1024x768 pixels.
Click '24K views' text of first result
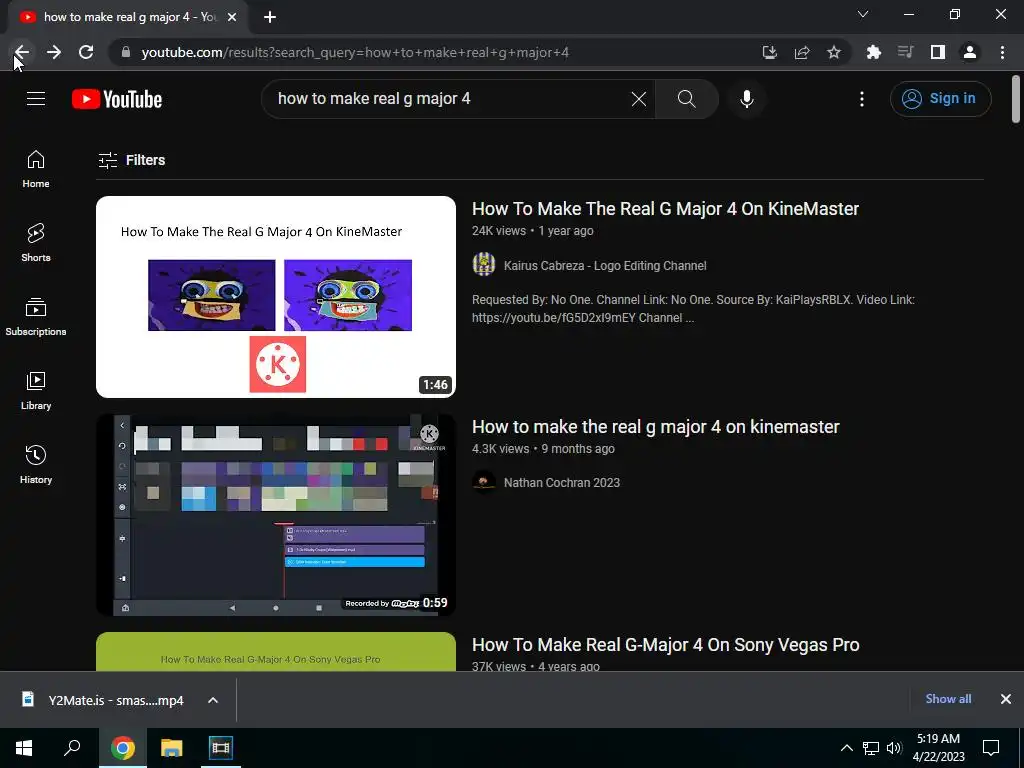click(499, 231)
